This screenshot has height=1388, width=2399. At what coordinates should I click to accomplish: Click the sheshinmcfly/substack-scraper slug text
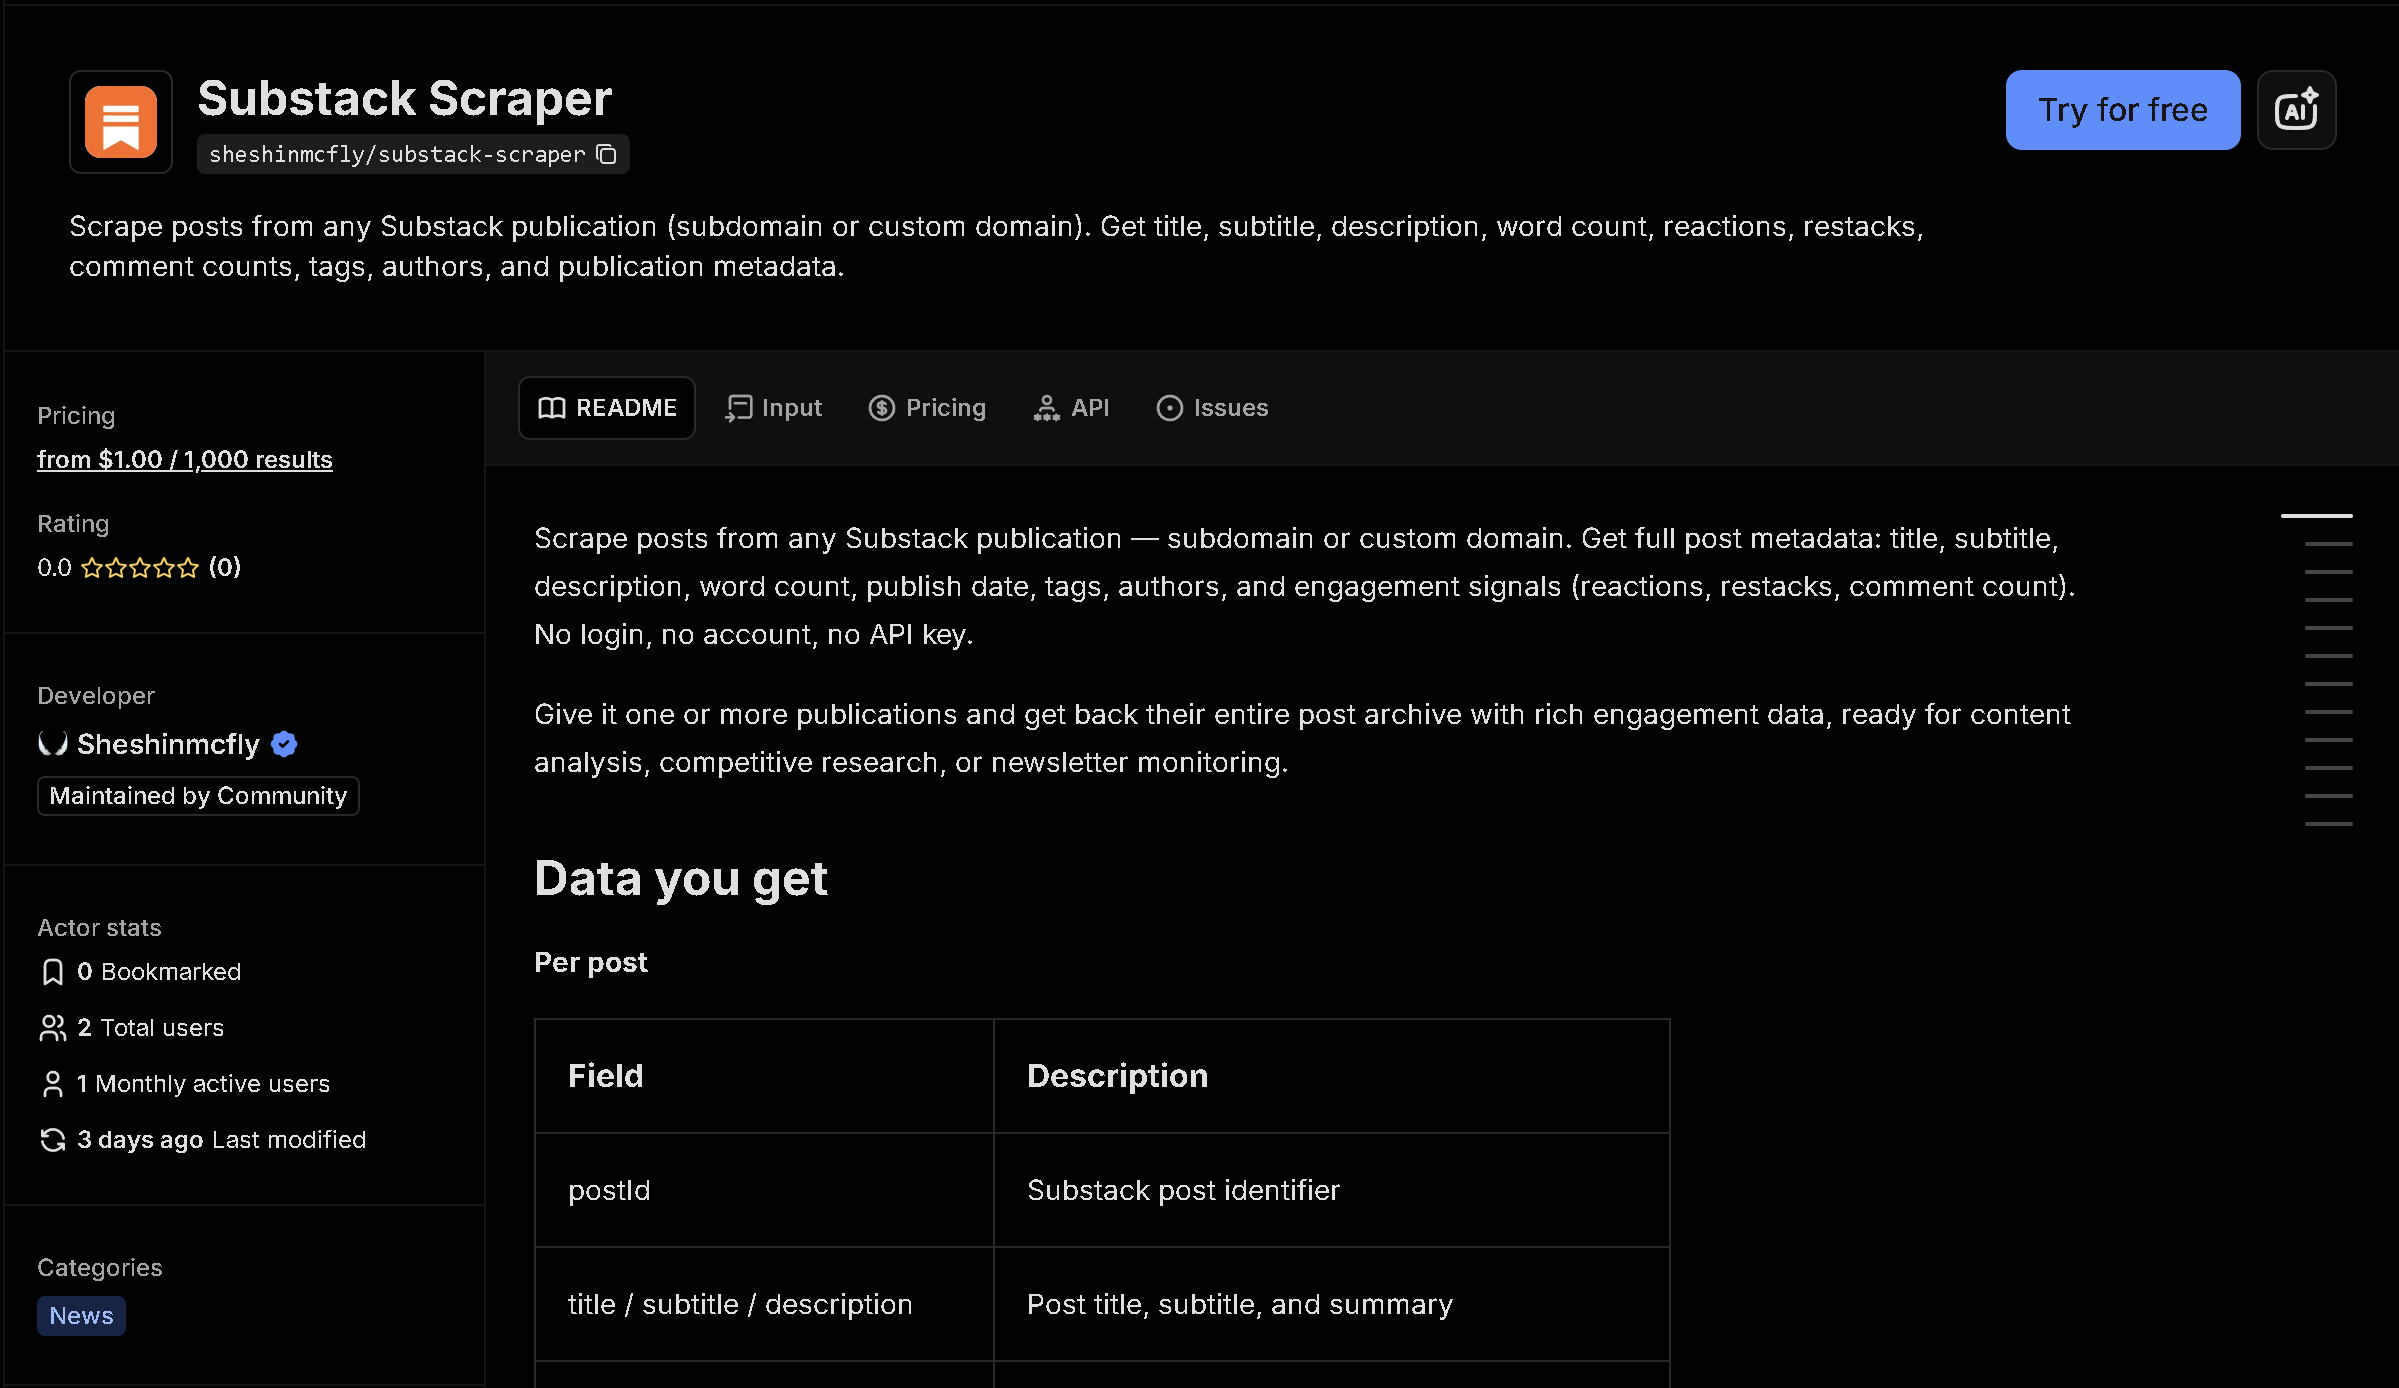pos(397,154)
